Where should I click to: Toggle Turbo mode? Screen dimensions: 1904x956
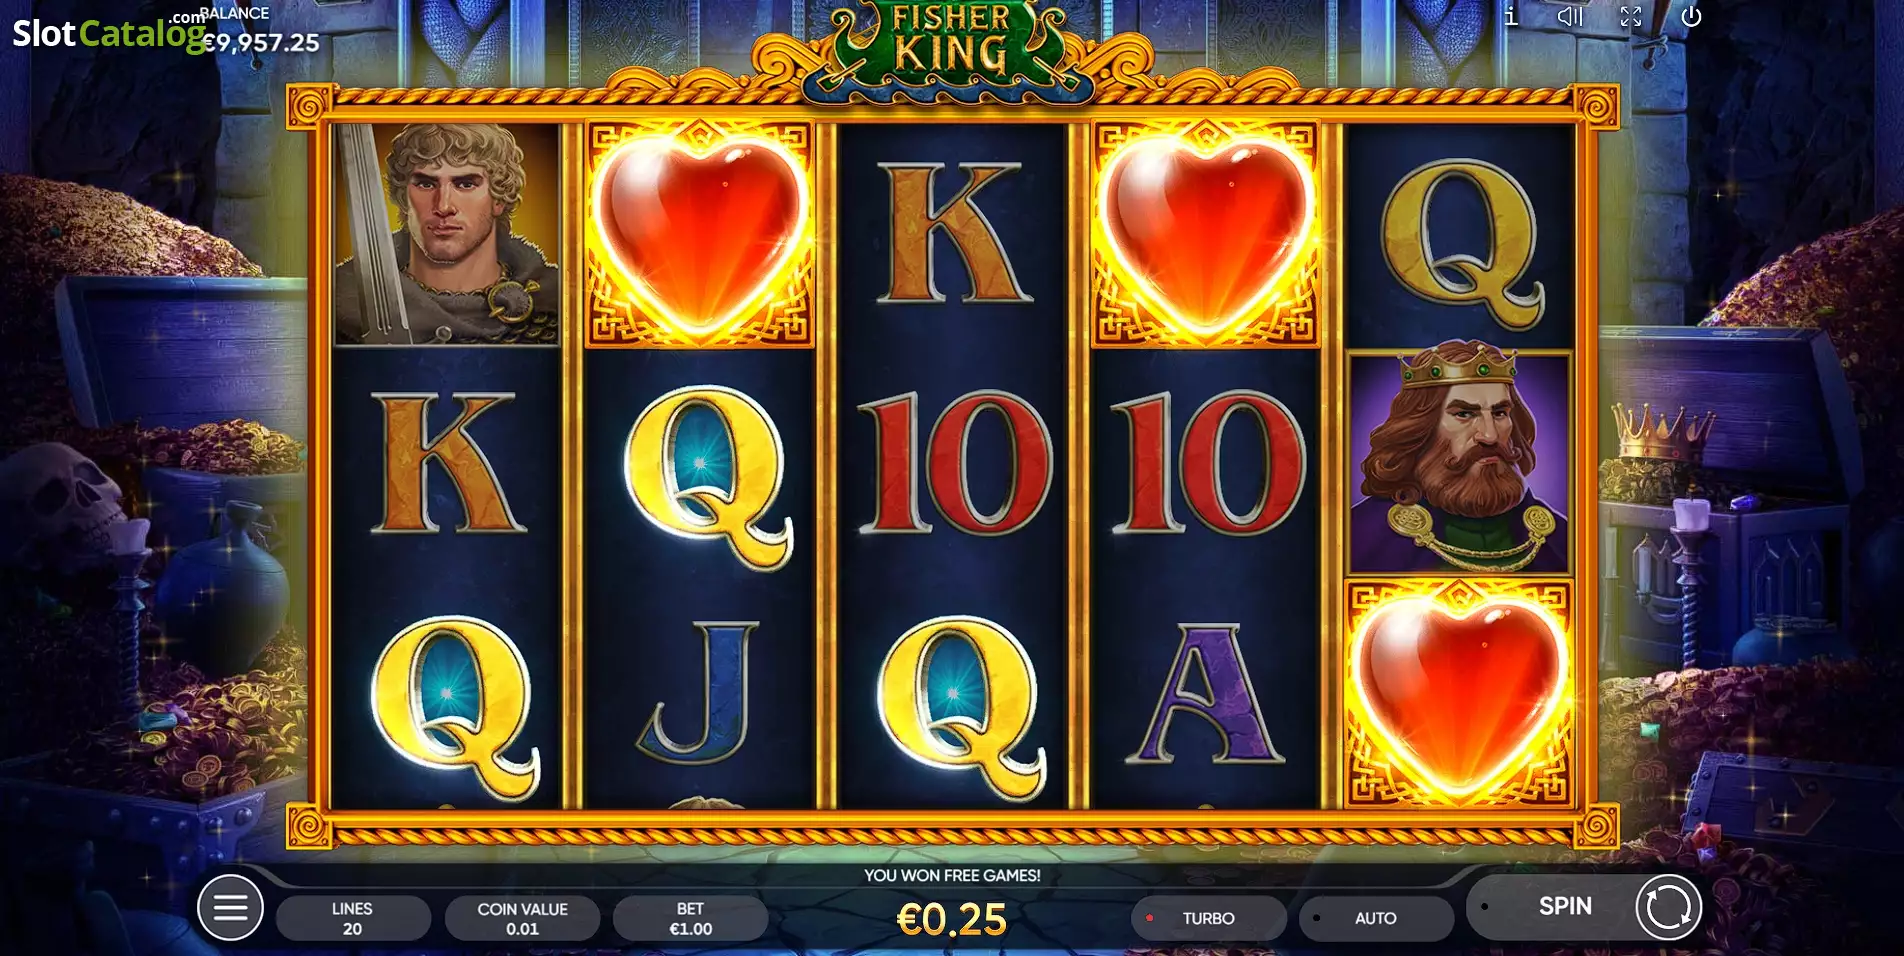point(1209,918)
